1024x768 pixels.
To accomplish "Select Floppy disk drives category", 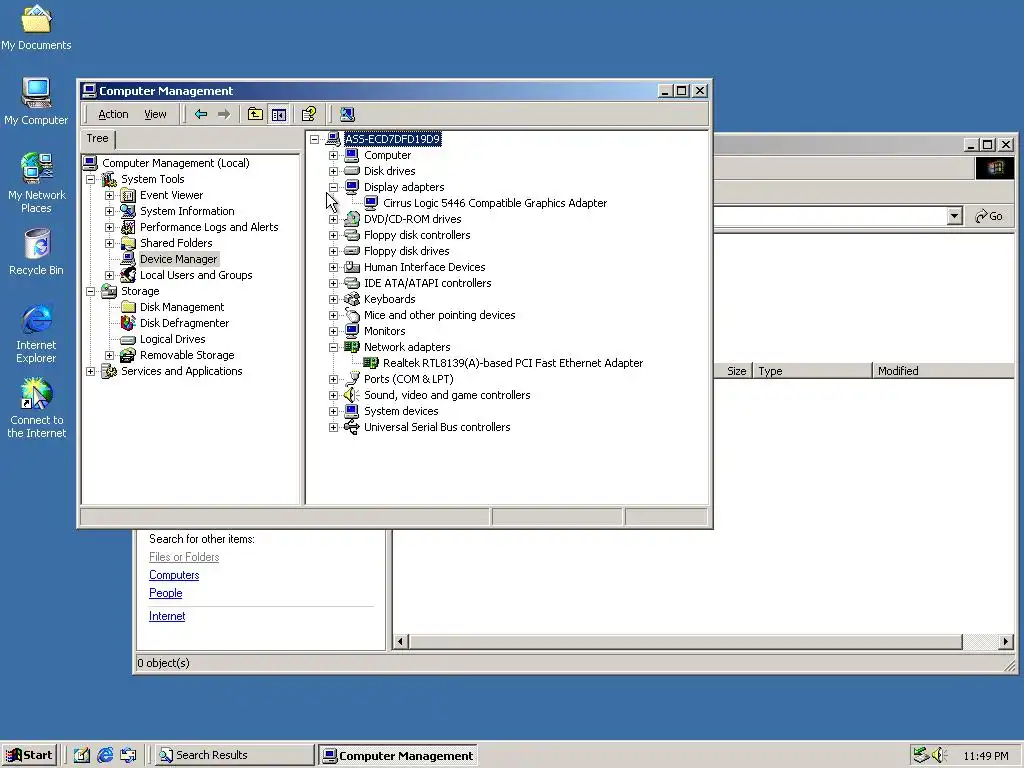I will tap(406, 251).
